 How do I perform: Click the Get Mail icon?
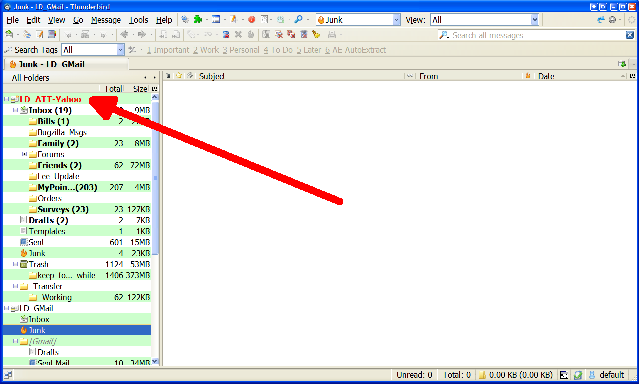pos(9,35)
